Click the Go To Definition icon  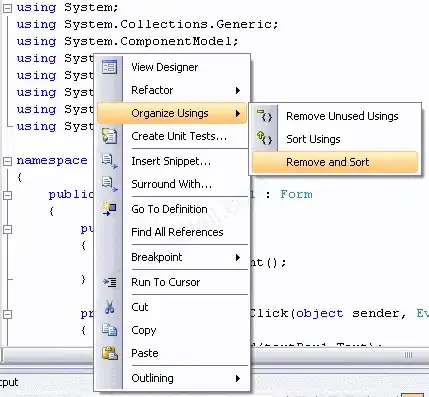[109, 209]
